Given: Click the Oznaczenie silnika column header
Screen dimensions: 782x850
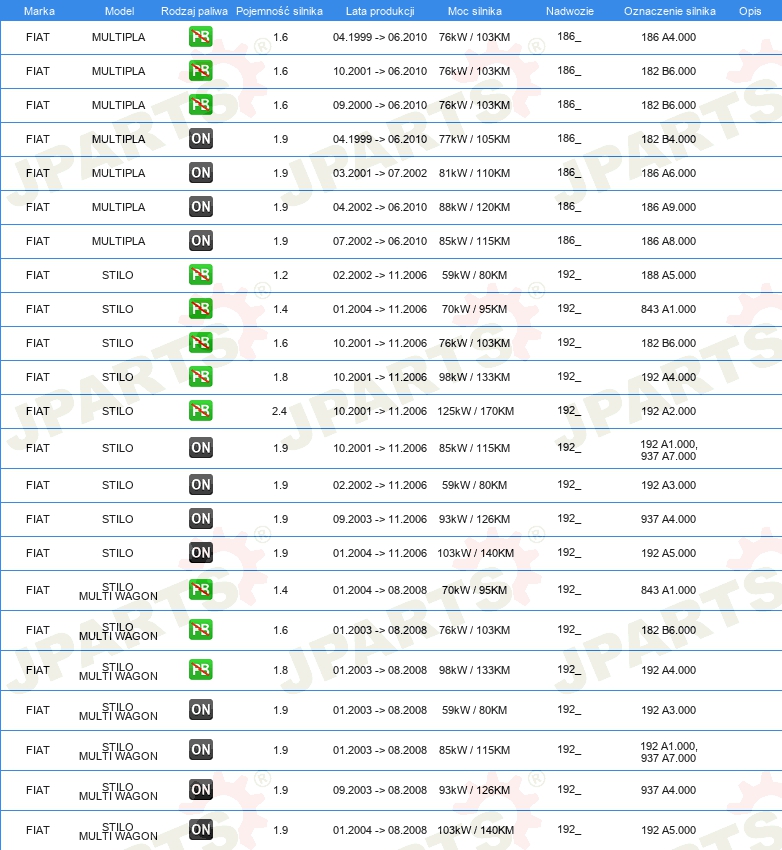Looking at the screenshot, I should pyautogui.click(x=669, y=11).
